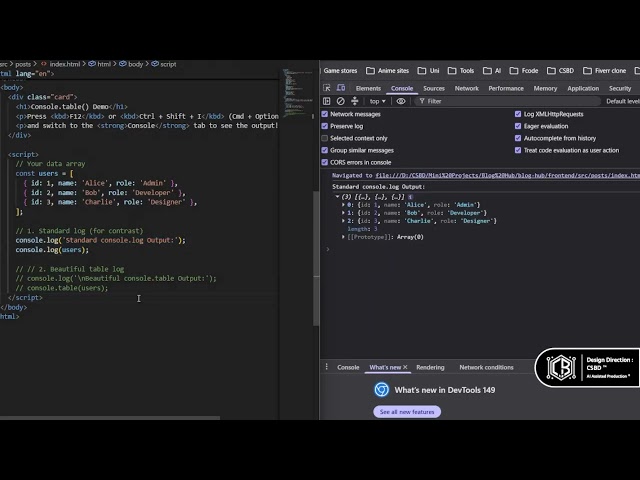Click the body breadcrumb in editor
Screen dimensions: 640x480
tap(131, 64)
